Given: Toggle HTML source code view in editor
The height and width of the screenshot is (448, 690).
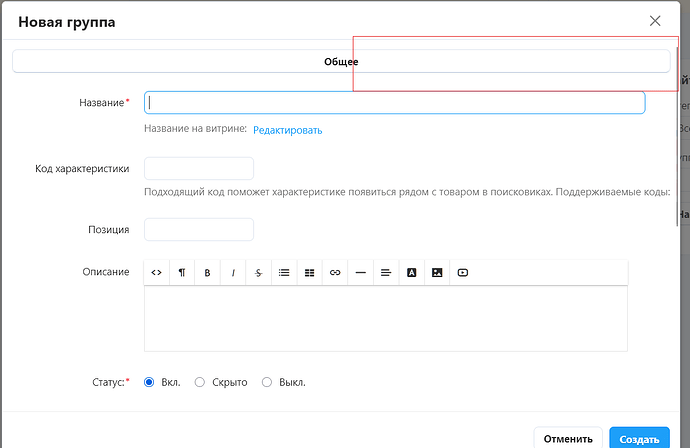Looking at the screenshot, I should (x=156, y=272).
